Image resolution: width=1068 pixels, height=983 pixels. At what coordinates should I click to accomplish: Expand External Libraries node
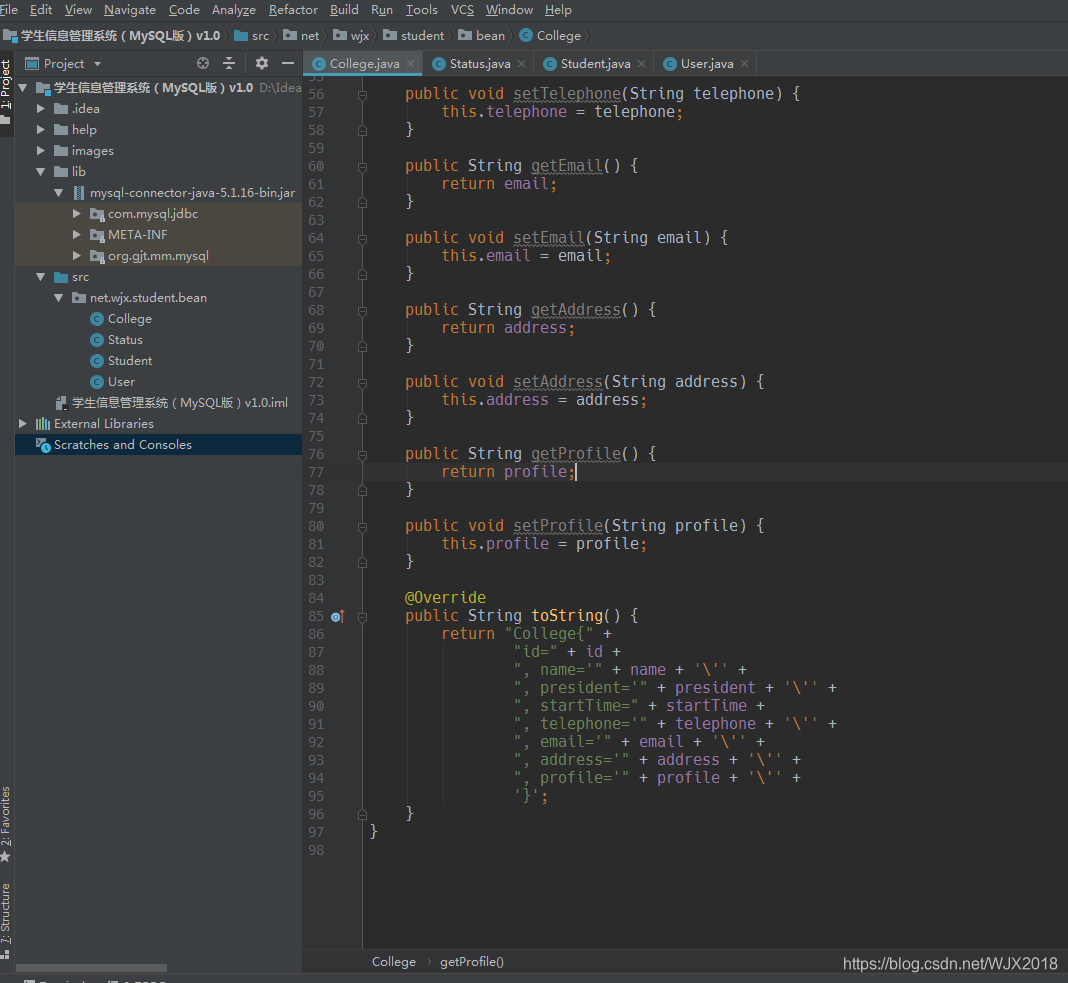coord(22,424)
